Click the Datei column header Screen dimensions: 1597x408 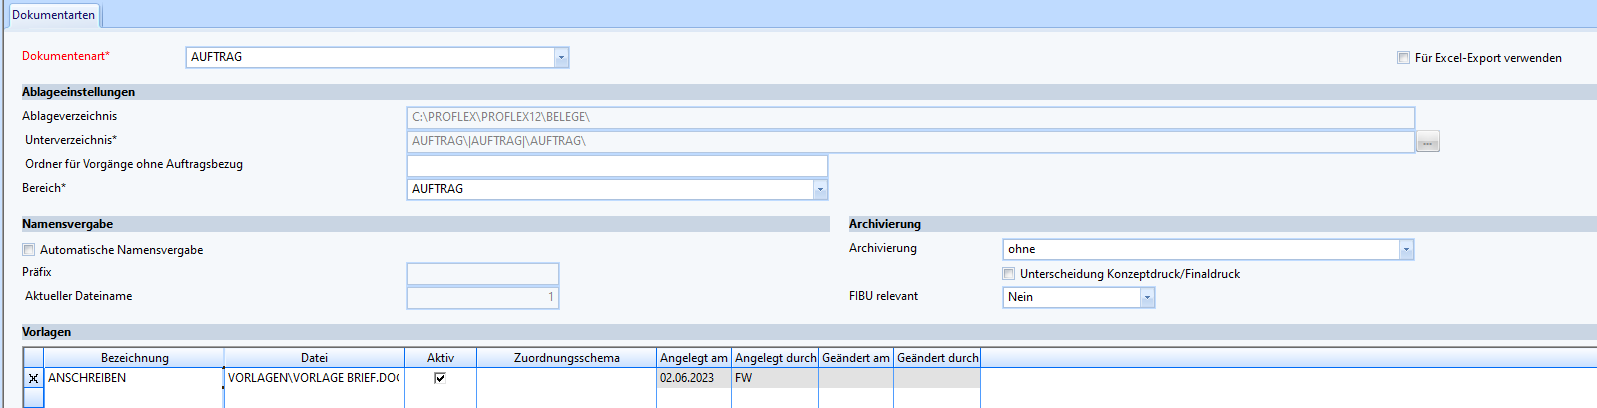314,358
